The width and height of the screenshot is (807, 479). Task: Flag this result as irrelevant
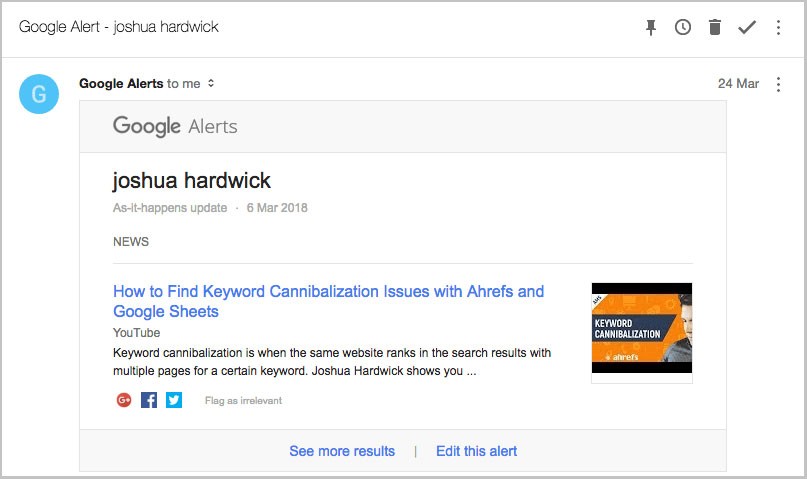tap(243, 401)
